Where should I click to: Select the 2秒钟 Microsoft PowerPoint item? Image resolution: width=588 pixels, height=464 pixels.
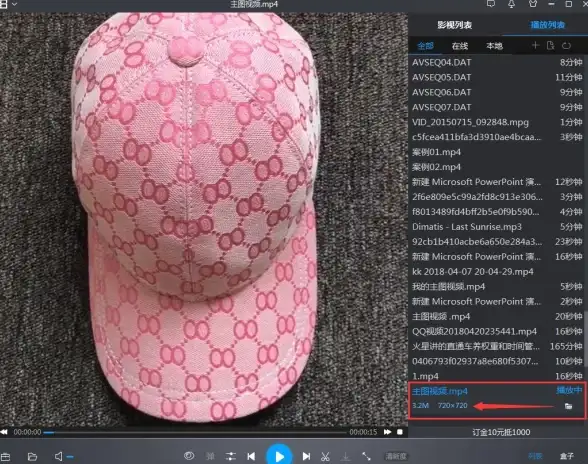pyautogui.click(x=497, y=302)
